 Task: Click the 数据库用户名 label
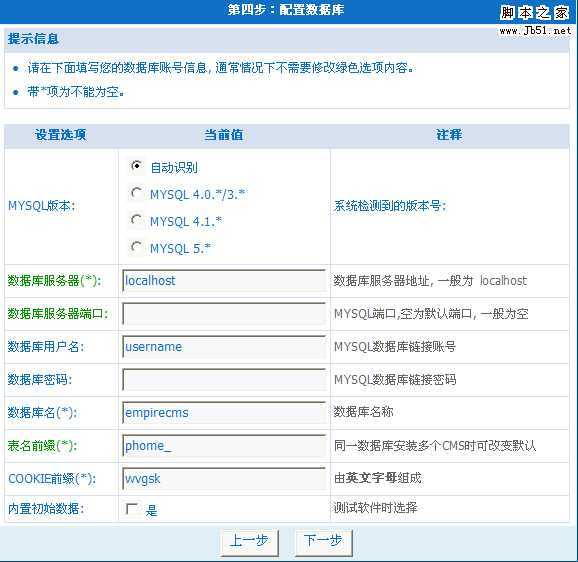click(46, 346)
